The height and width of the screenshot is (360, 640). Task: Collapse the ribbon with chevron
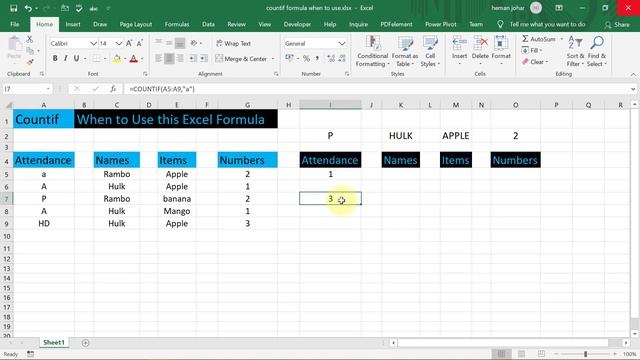click(x=633, y=75)
